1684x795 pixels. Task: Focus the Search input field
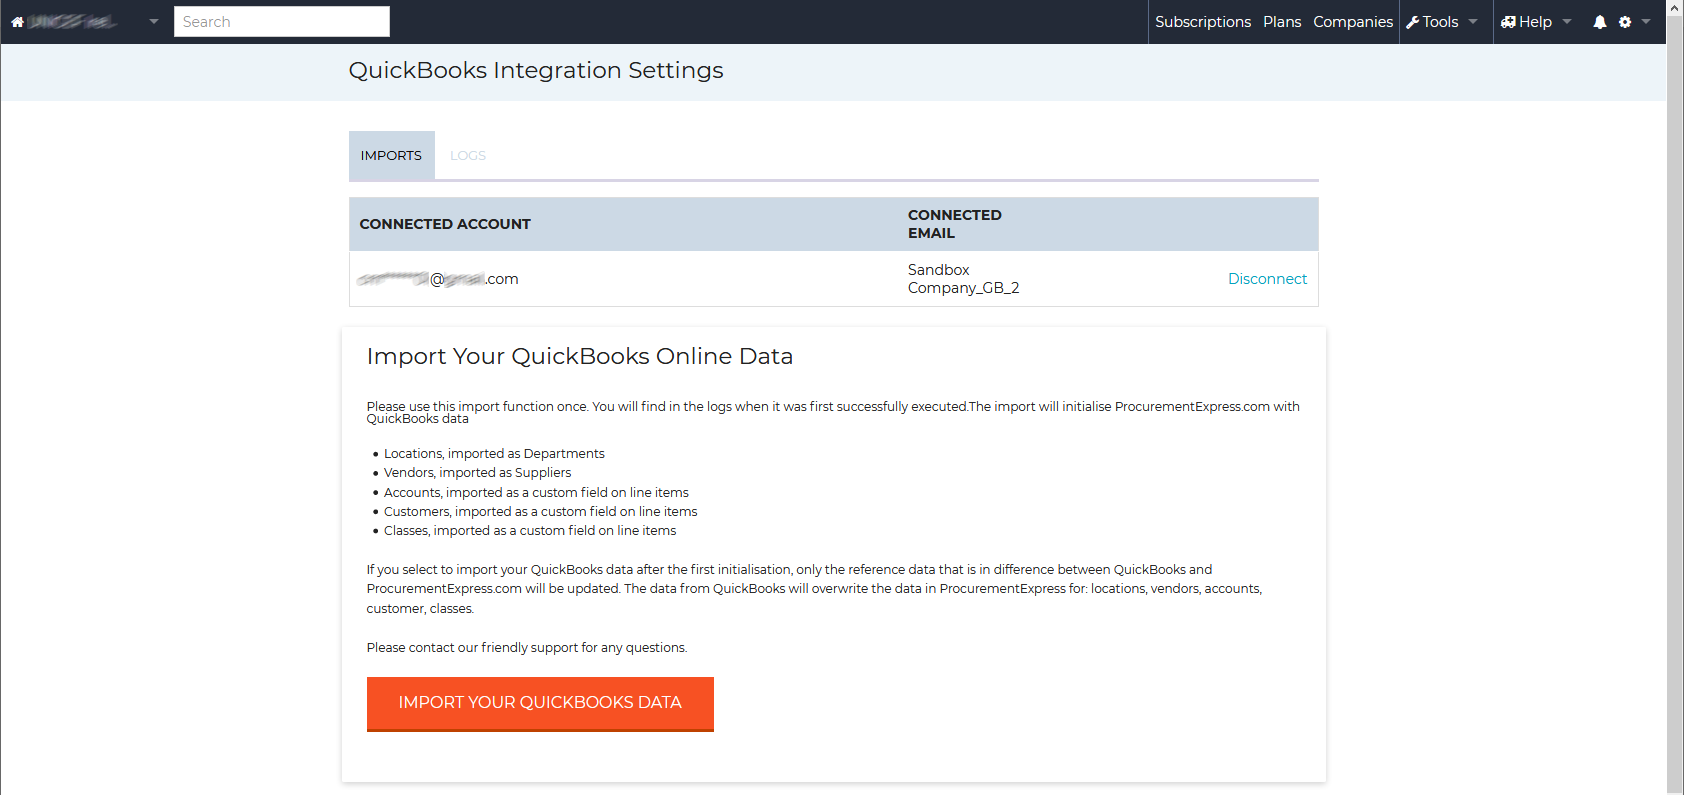(282, 22)
